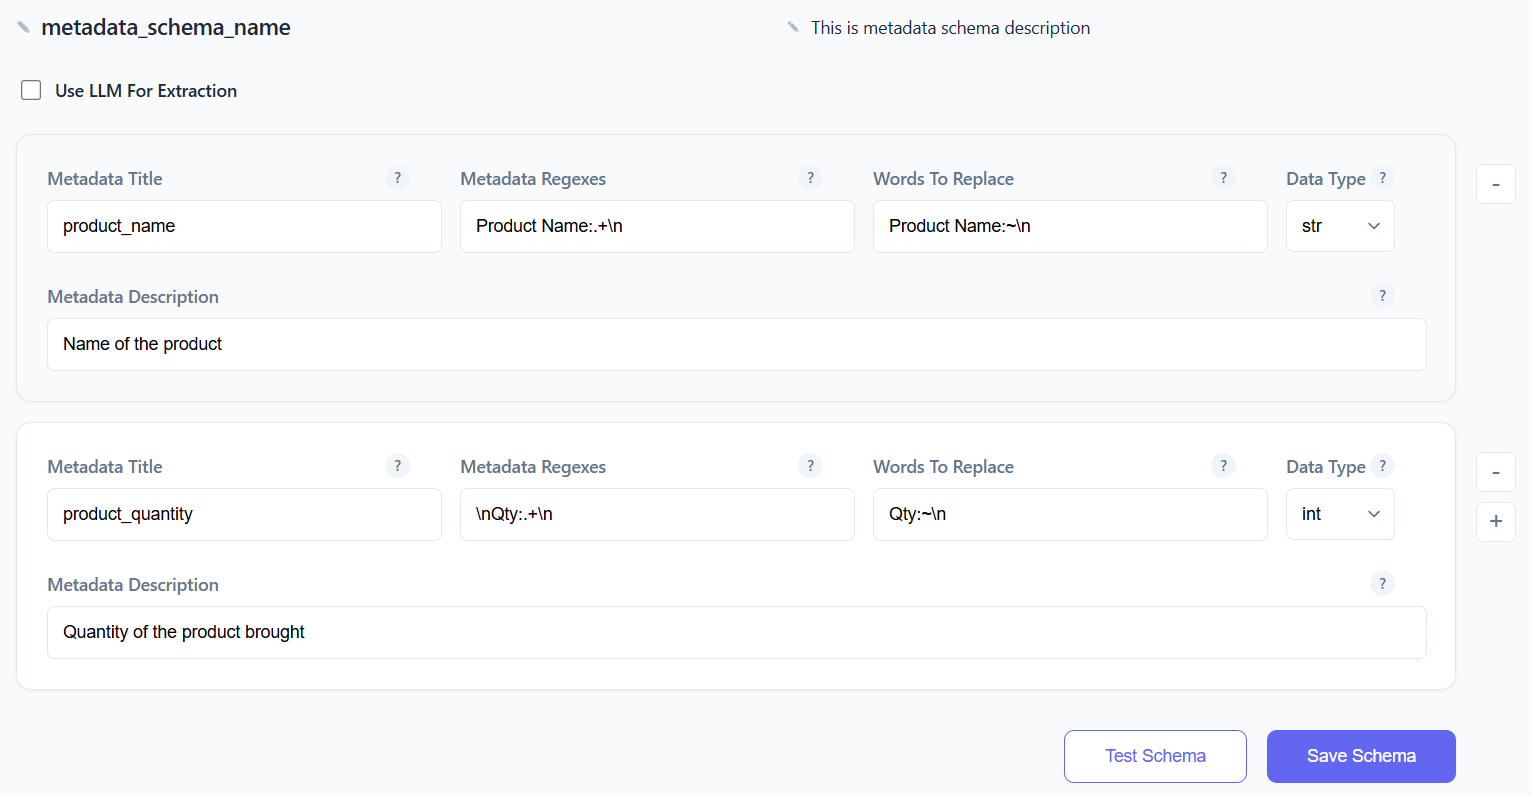Edit the 'Product Name:.+\n' regex field
The image size is (1532, 795).
657,226
